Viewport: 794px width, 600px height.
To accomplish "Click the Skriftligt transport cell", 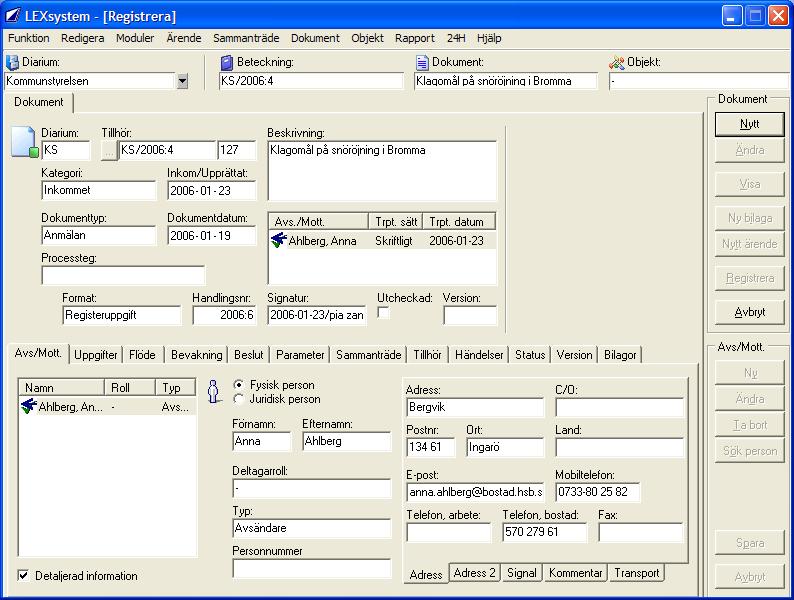I will point(394,241).
